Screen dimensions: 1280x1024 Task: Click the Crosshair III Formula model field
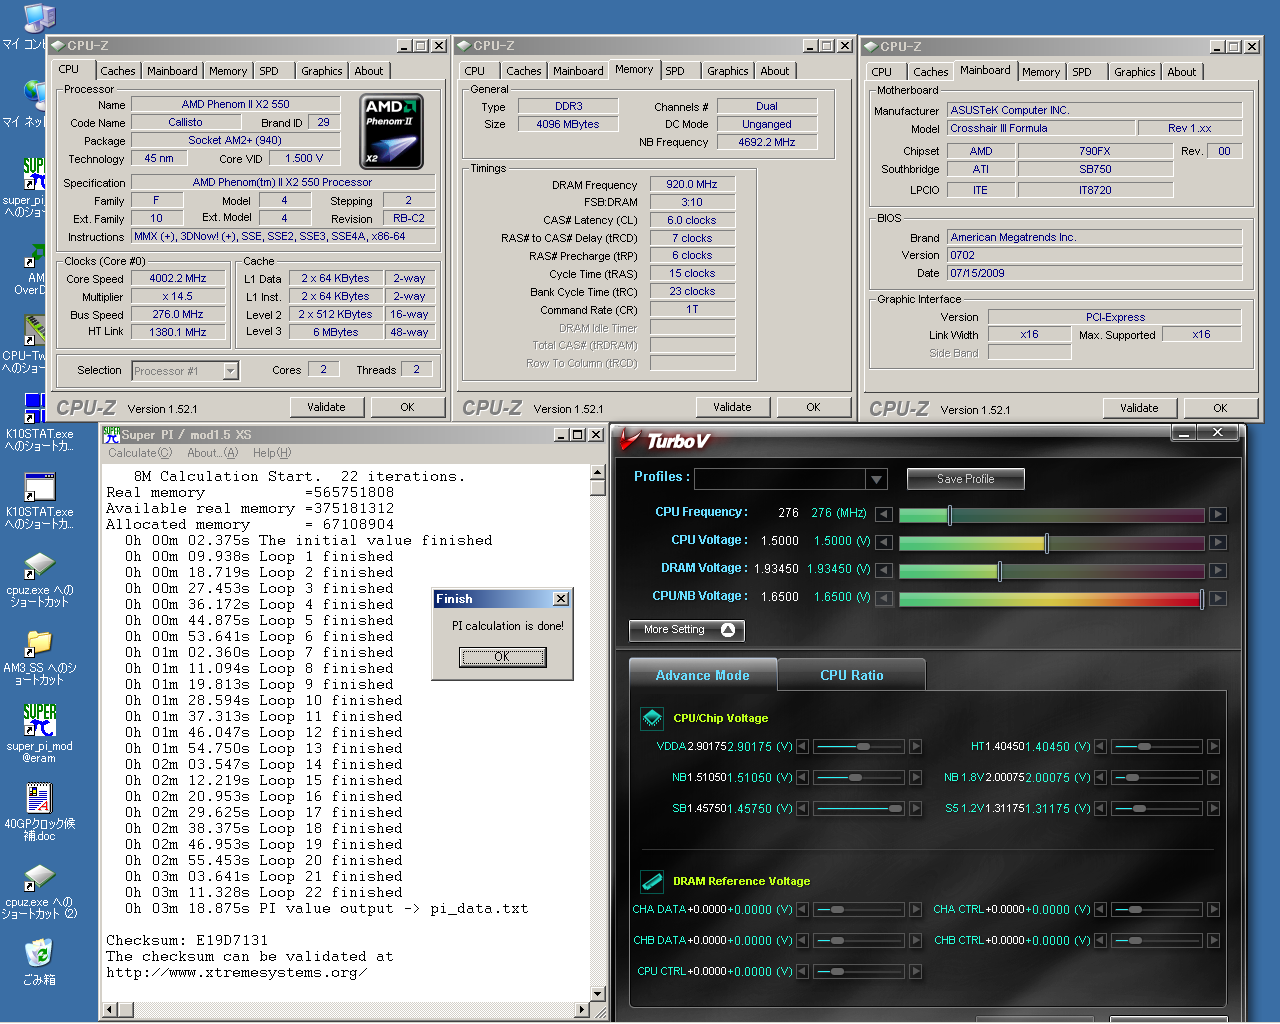coord(1041,128)
